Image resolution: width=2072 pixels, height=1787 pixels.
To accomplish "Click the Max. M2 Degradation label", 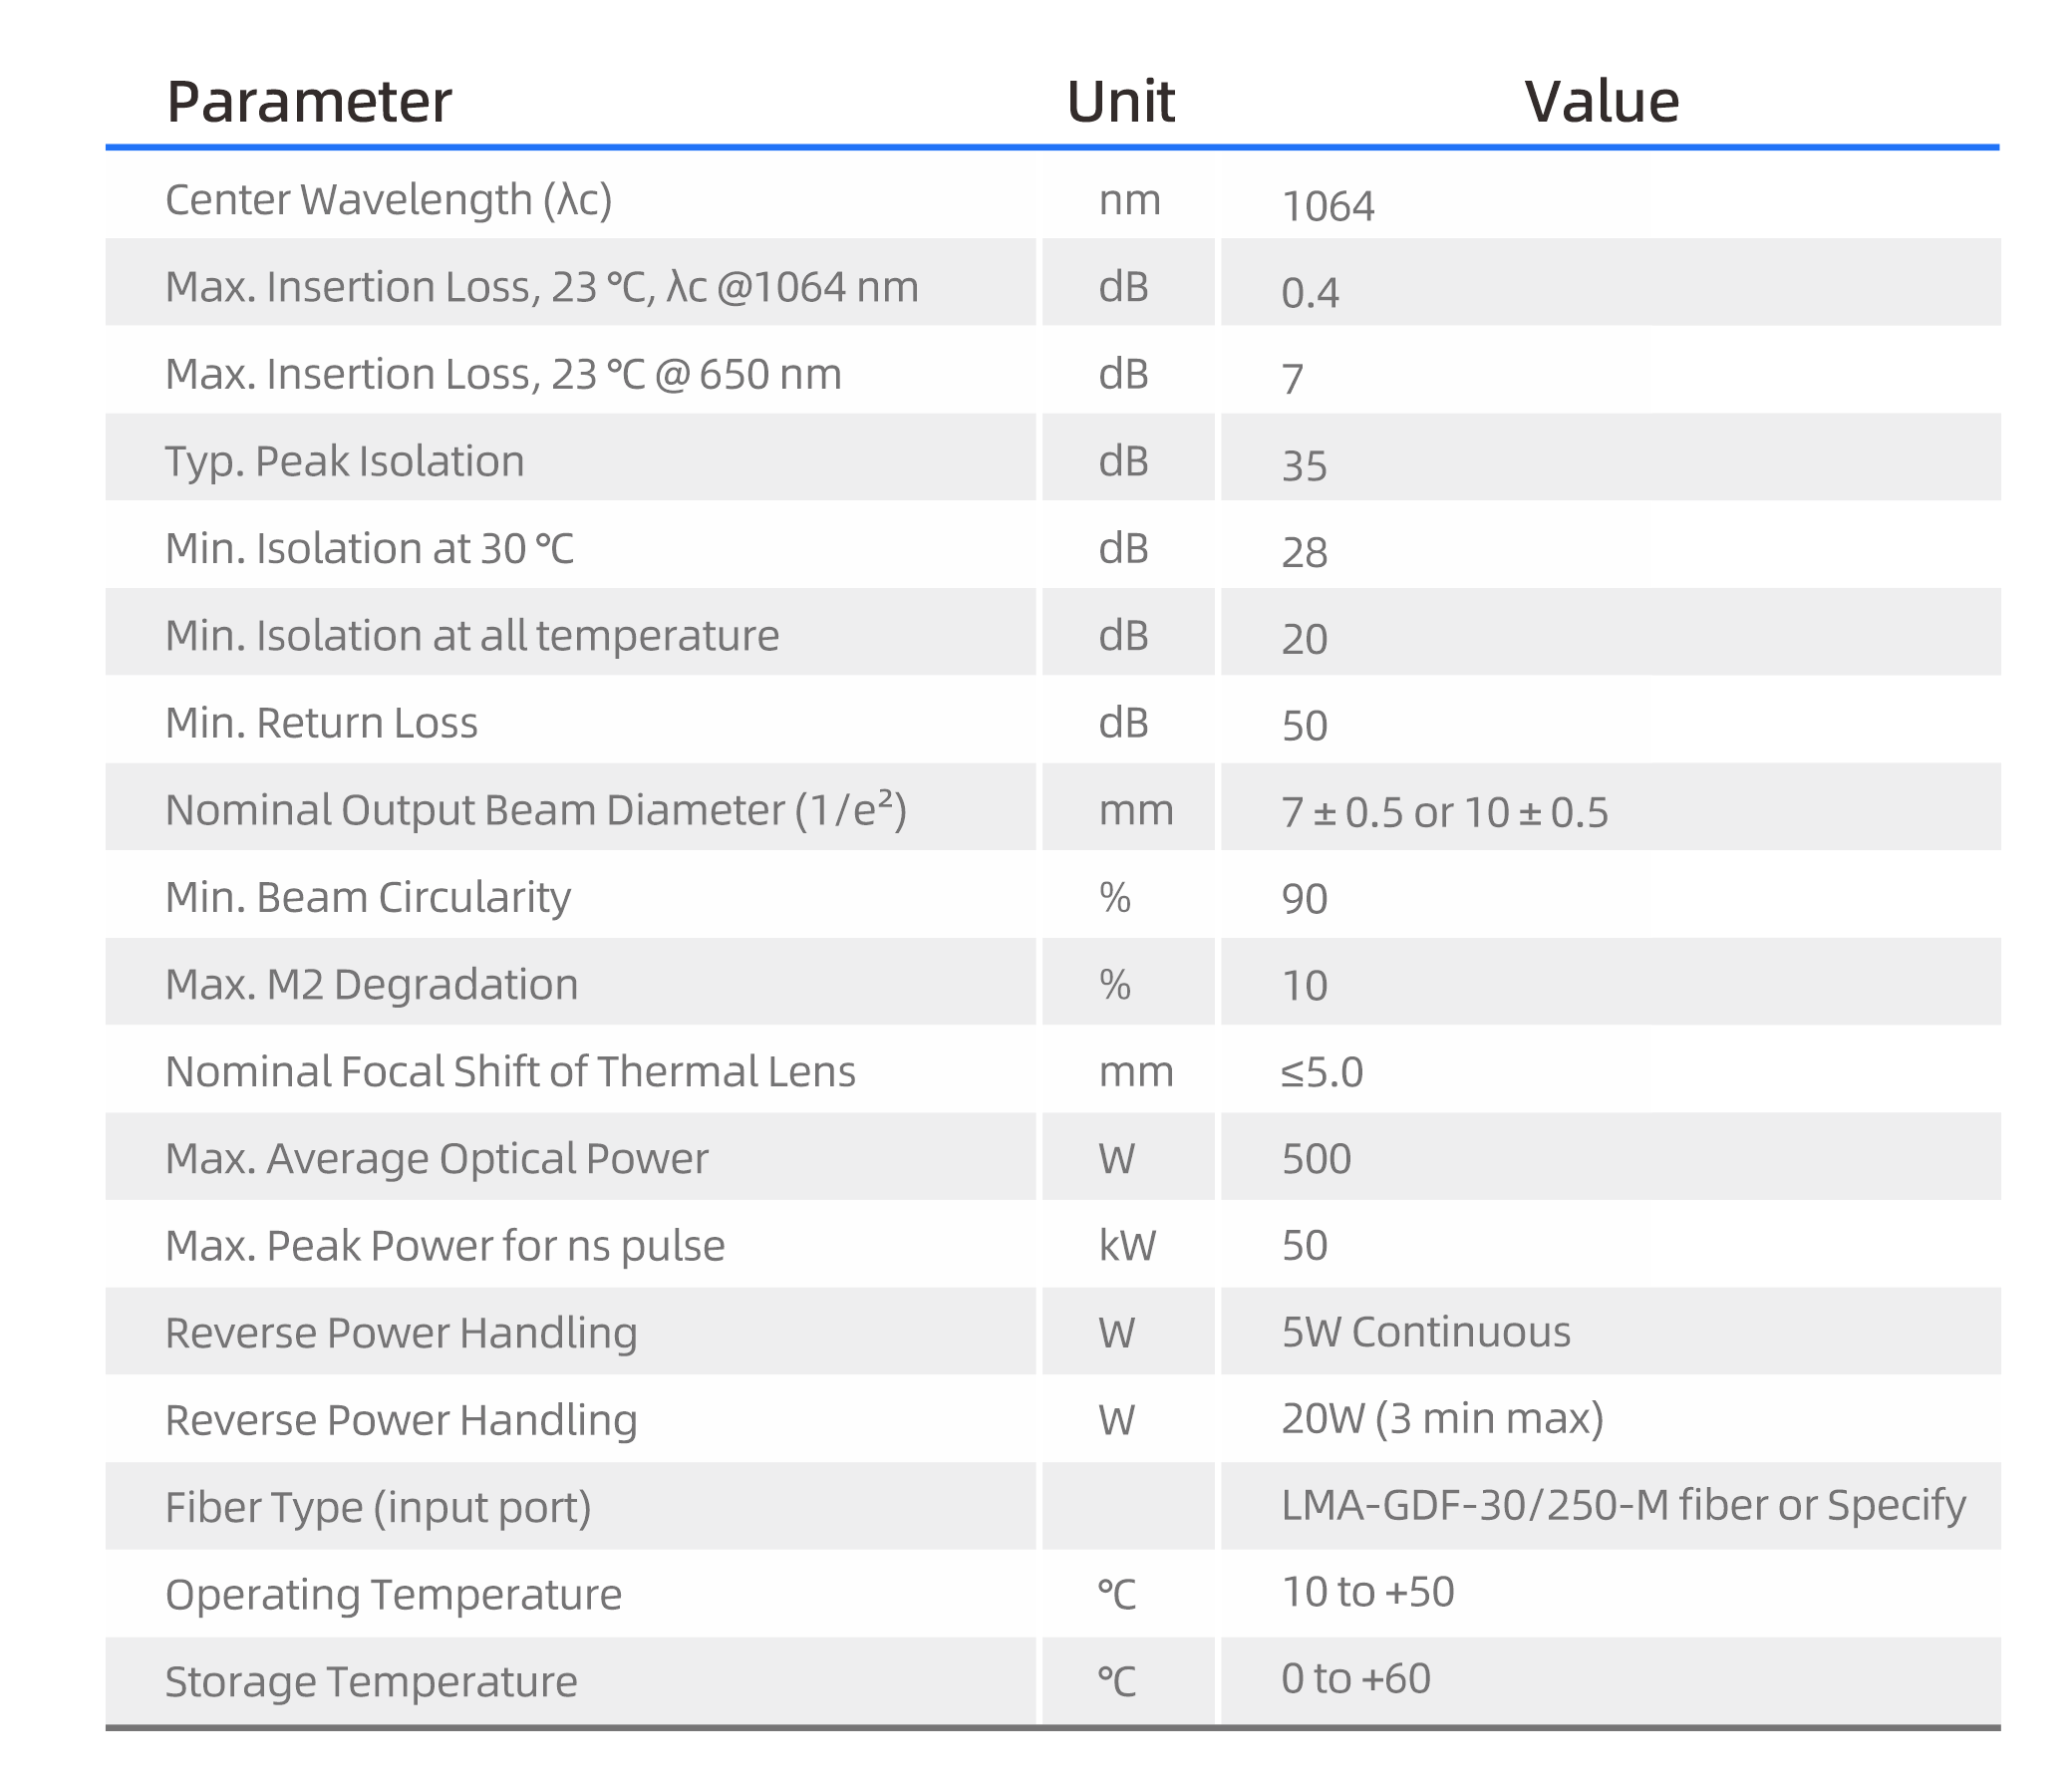I will [371, 985].
